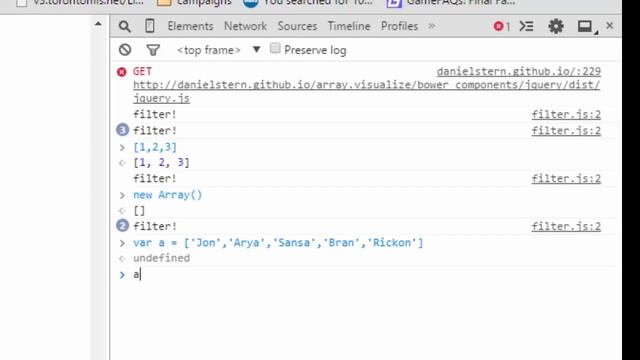This screenshot has width=640, height=360.
Task: Click the repeat count 3 badge
Action: tap(122, 130)
